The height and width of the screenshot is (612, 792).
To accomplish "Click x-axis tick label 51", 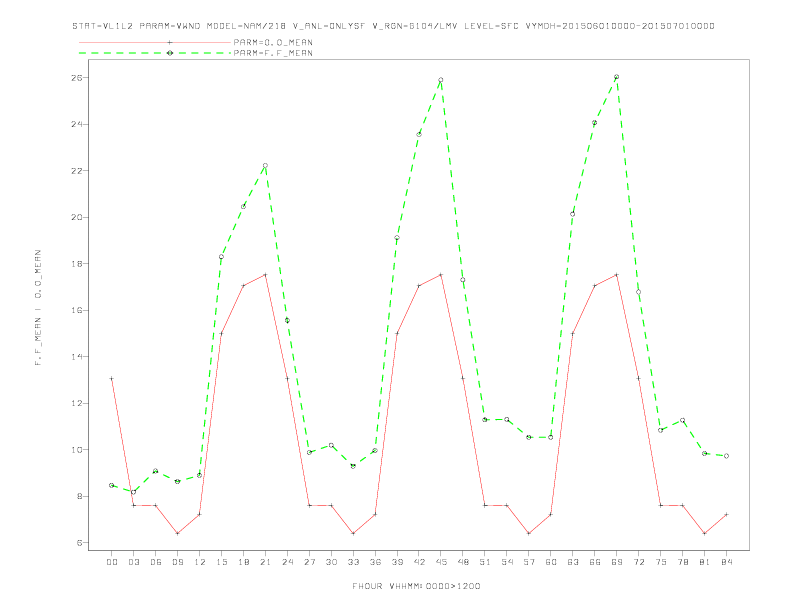I will click(x=485, y=562).
